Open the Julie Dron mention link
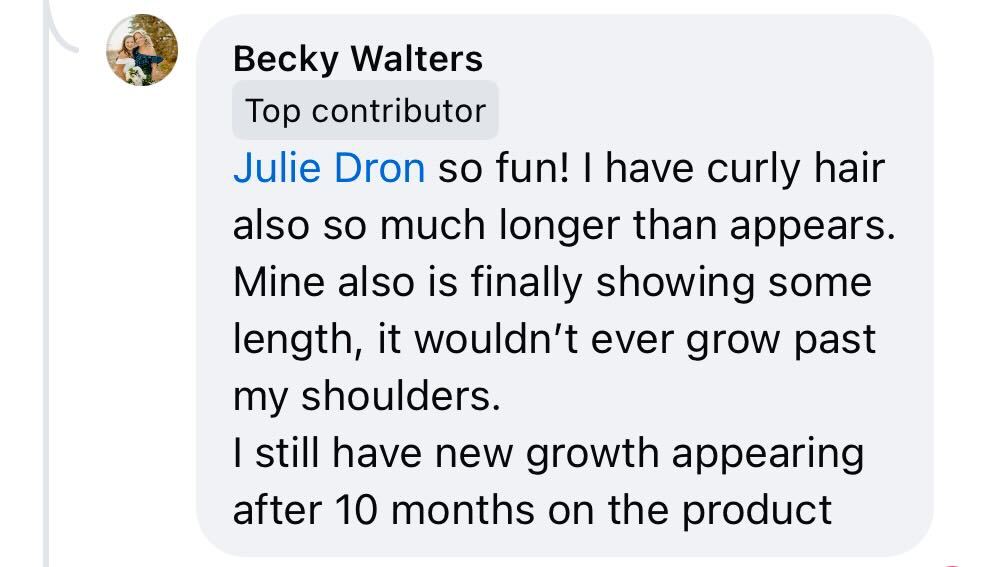The width and height of the screenshot is (1000, 567). [x=329, y=168]
